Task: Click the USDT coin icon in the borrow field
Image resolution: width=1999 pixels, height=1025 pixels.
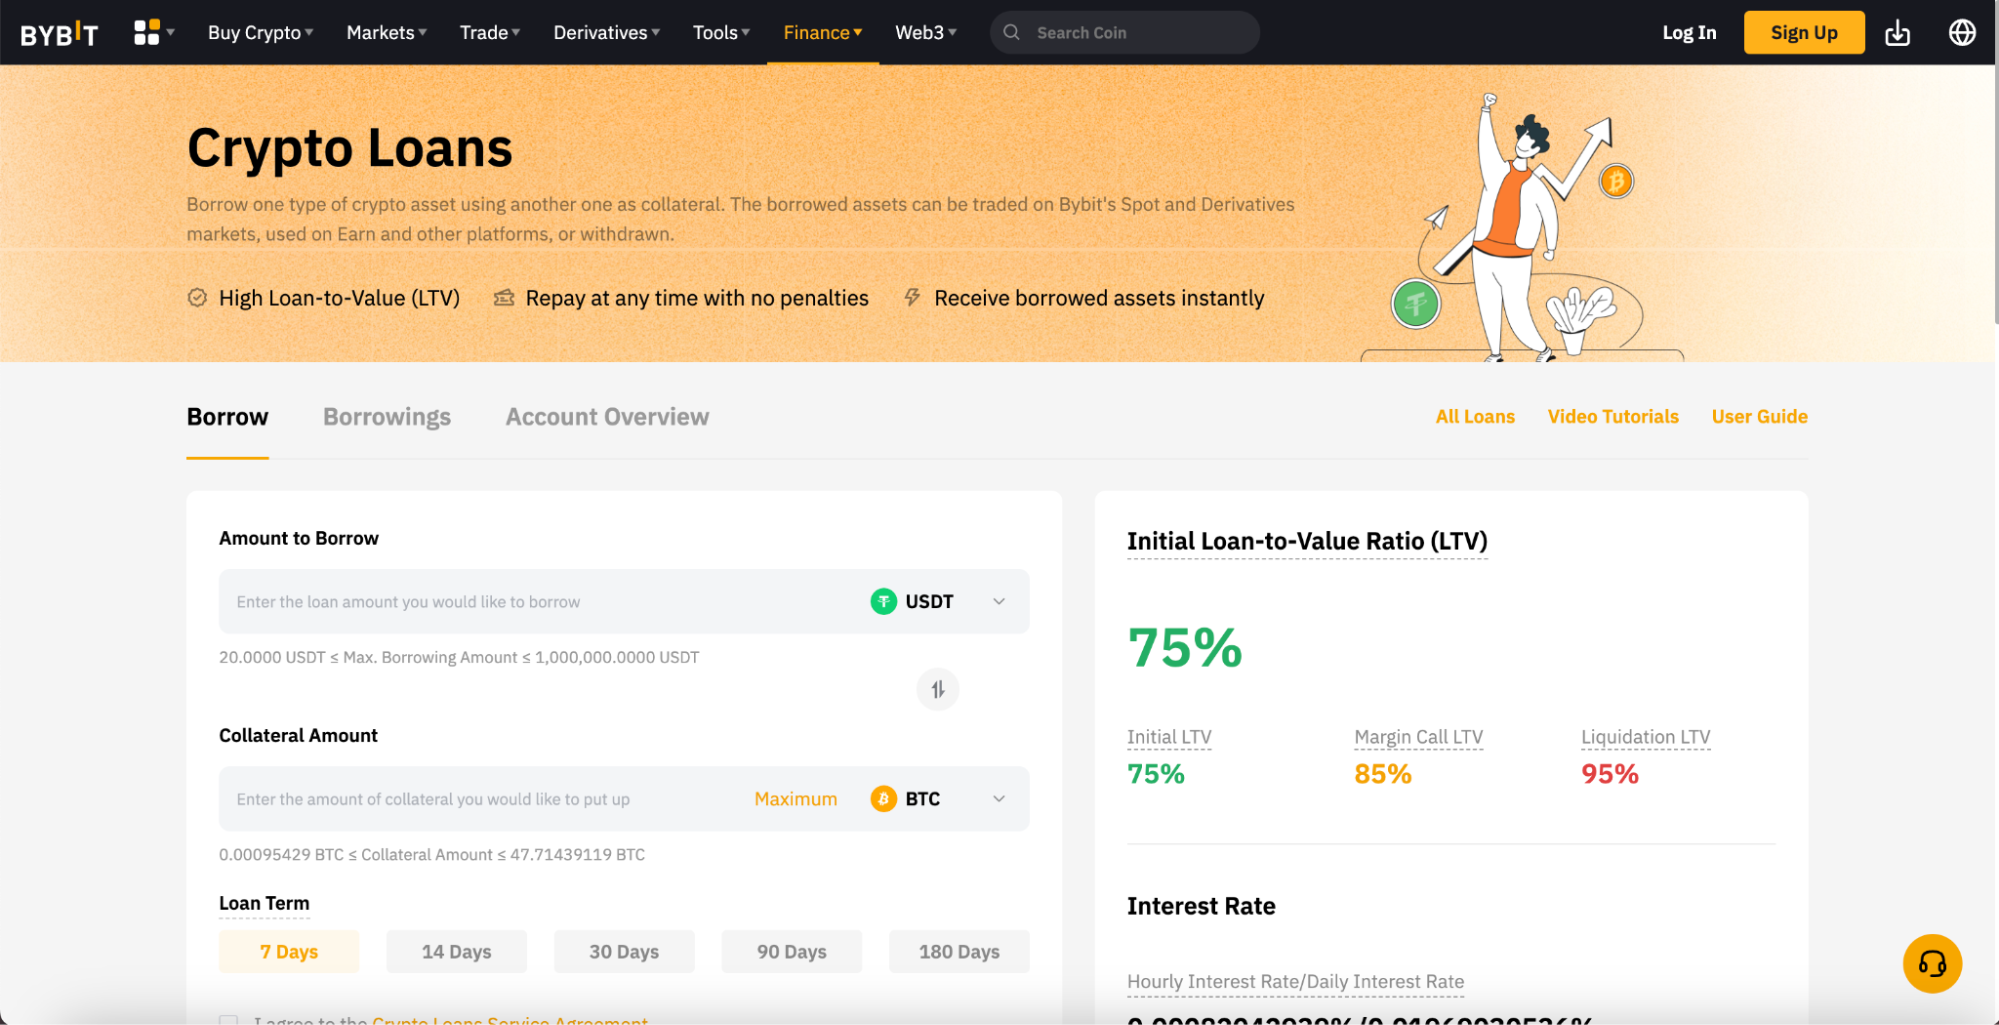Action: coord(883,601)
